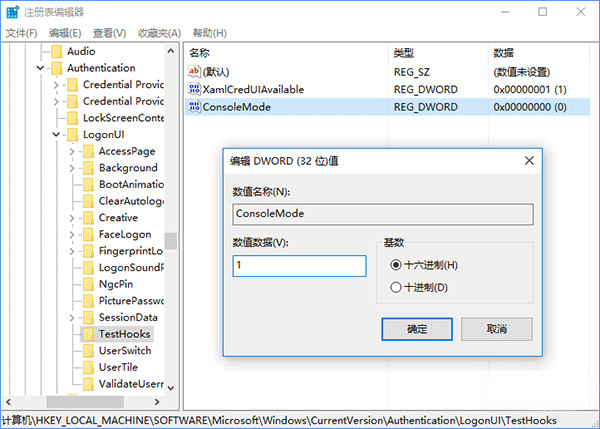Collapse the Authentication tree node

click(41, 68)
